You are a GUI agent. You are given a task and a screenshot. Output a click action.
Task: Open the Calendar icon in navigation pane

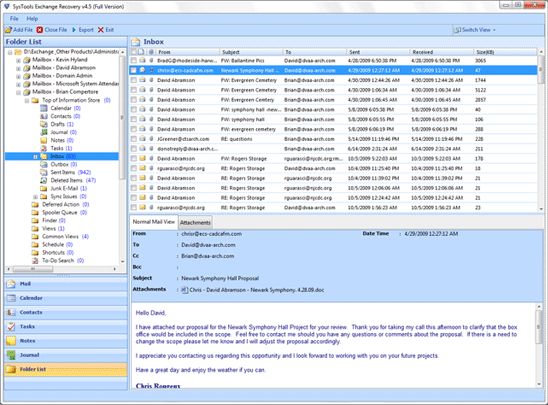[12, 298]
